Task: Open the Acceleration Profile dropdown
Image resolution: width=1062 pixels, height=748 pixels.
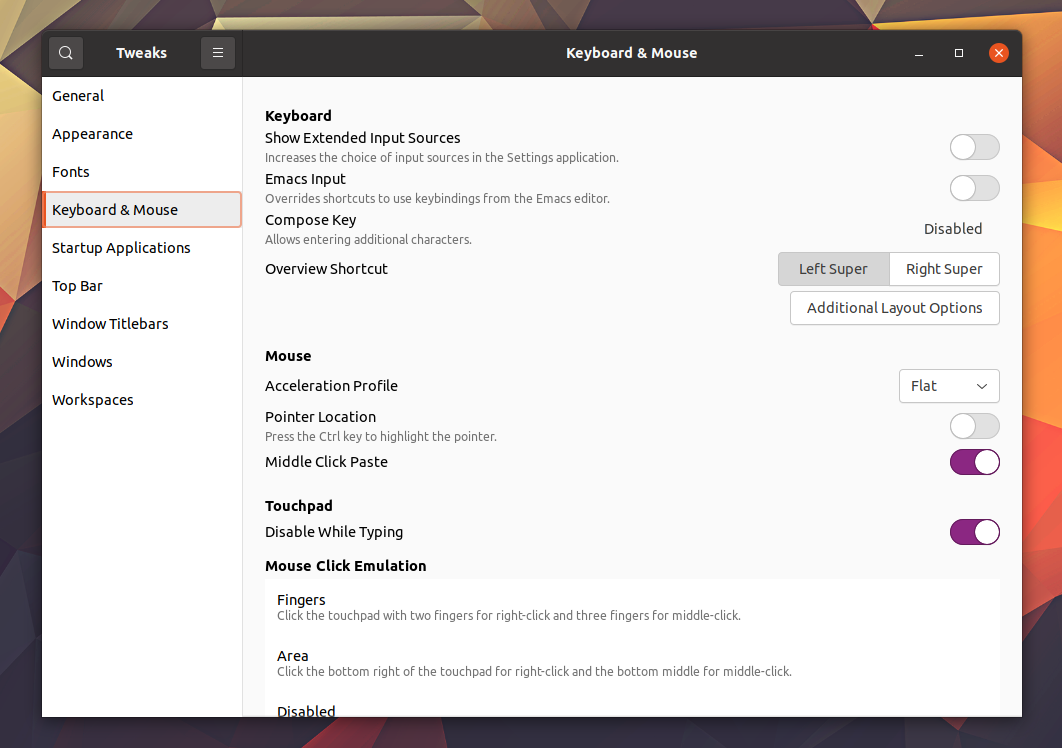Action: click(x=948, y=385)
